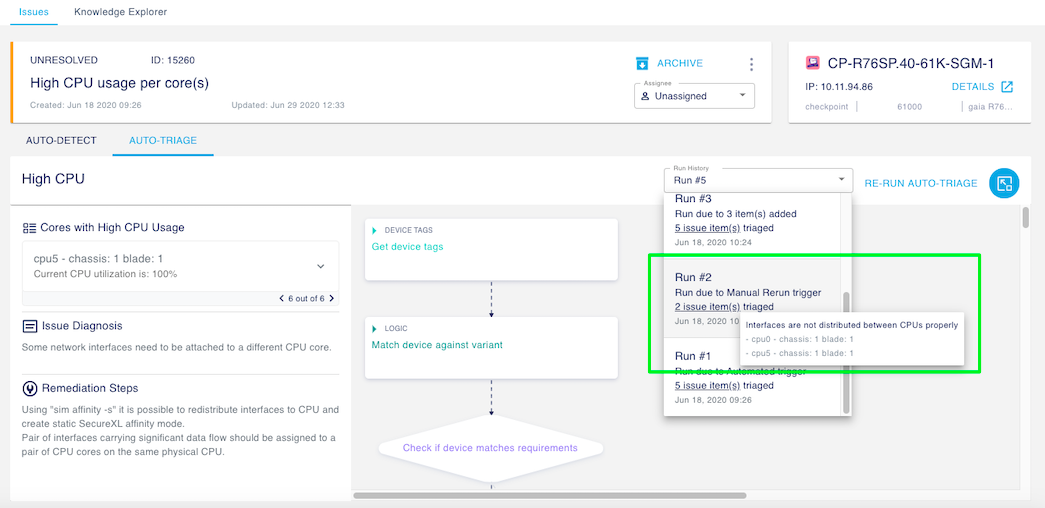
Task: Go to previous core with pager arrow
Action: click(x=281, y=298)
